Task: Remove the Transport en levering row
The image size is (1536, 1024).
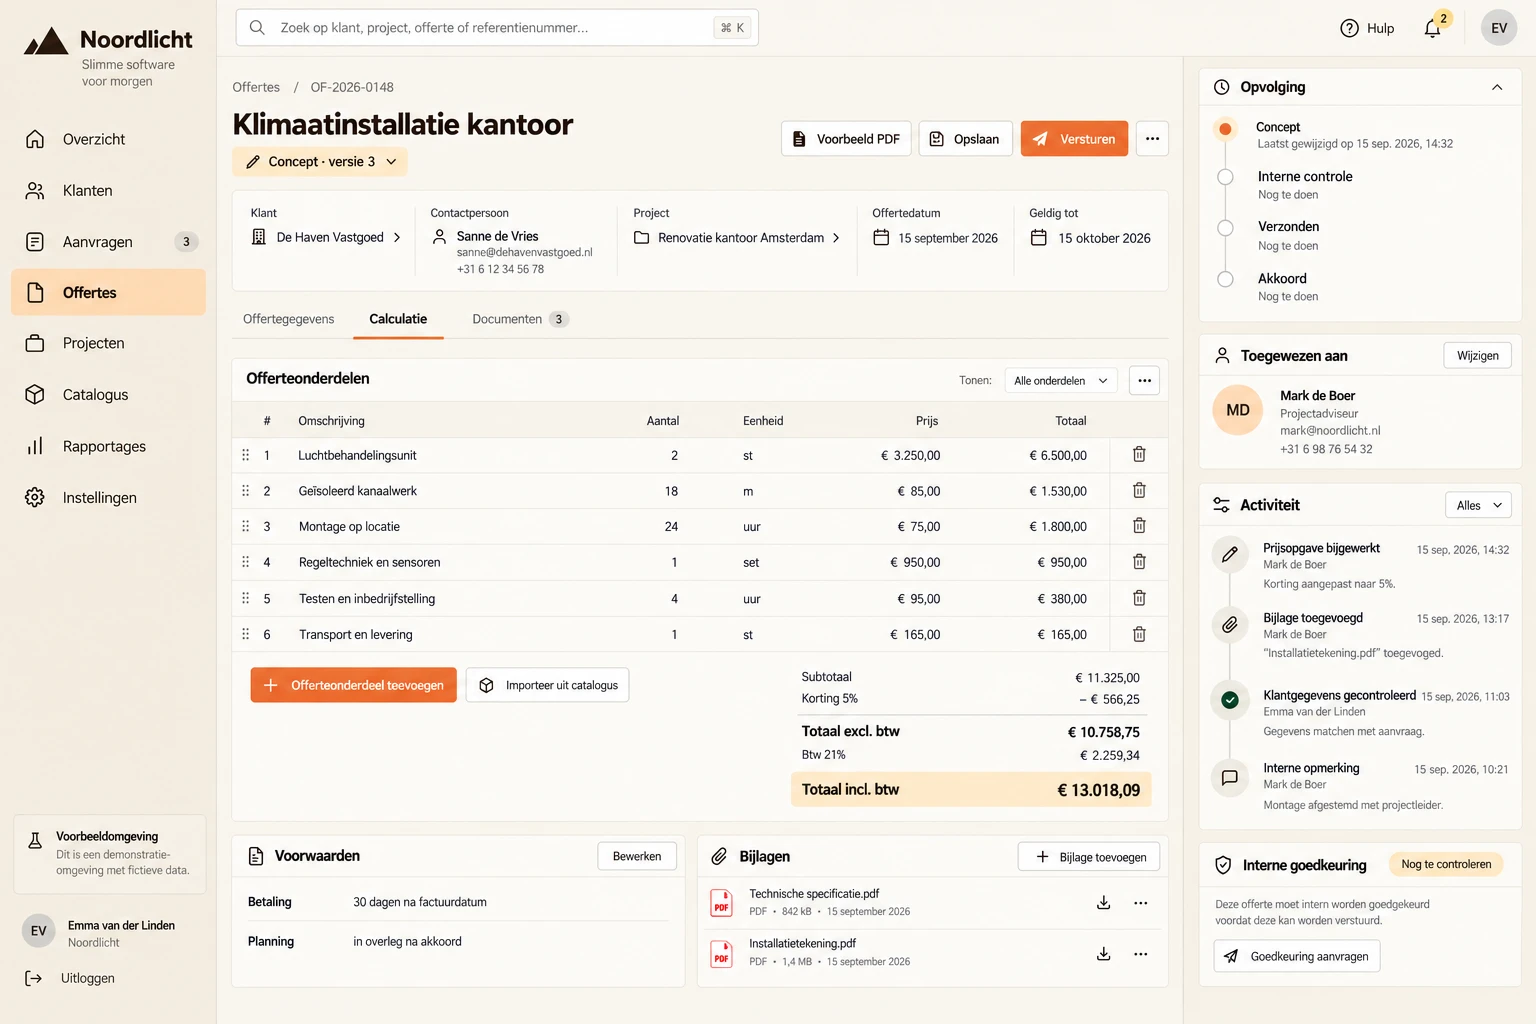Action: point(1139,634)
